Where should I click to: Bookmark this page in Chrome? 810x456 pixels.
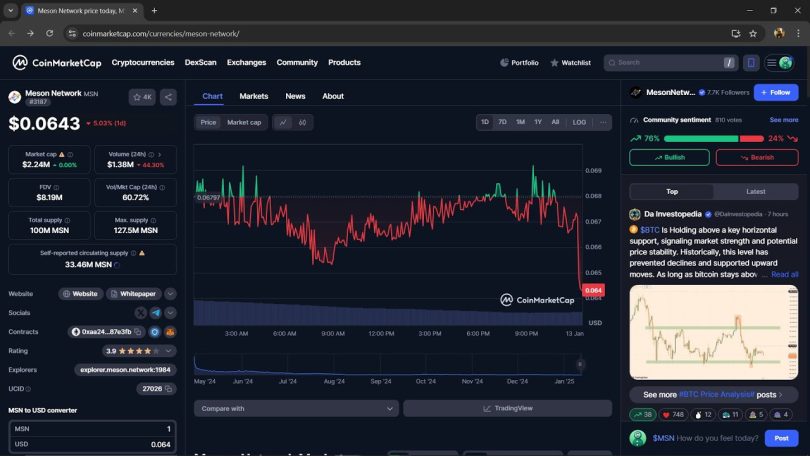pos(753,34)
